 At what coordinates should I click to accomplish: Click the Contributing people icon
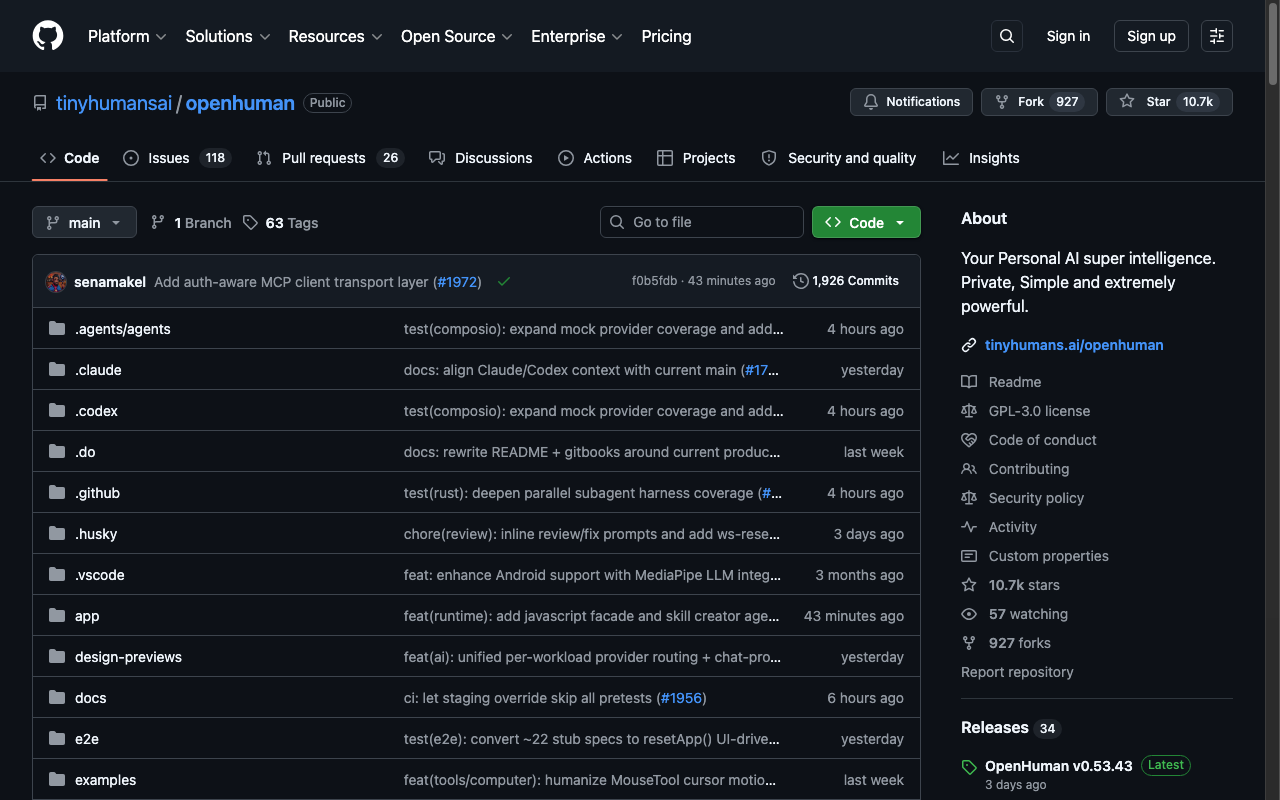pyautogui.click(x=969, y=469)
